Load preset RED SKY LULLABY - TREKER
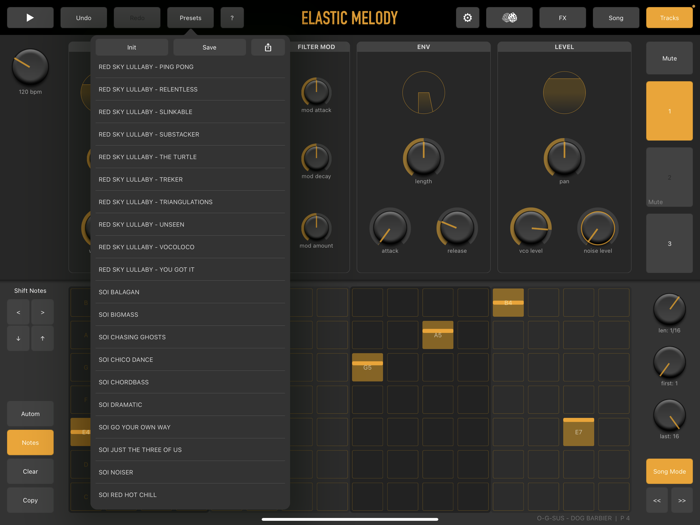 190,179
